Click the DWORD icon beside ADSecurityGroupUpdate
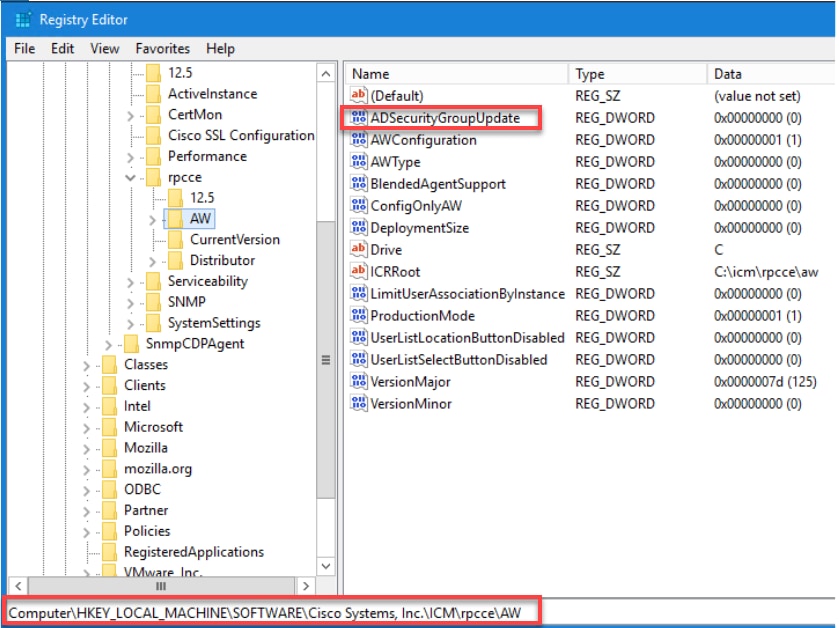The image size is (839, 628). click(x=359, y=117)
